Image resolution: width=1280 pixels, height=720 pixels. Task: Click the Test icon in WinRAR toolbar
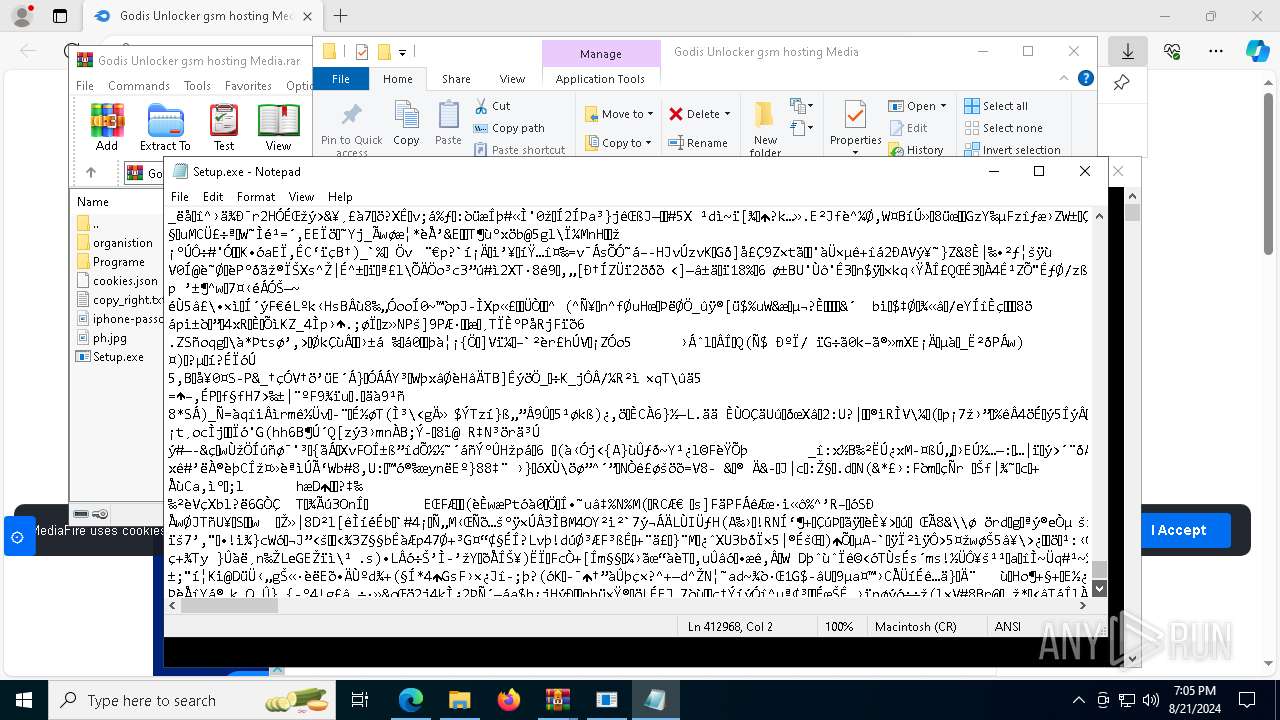click(x=224, y=127)
